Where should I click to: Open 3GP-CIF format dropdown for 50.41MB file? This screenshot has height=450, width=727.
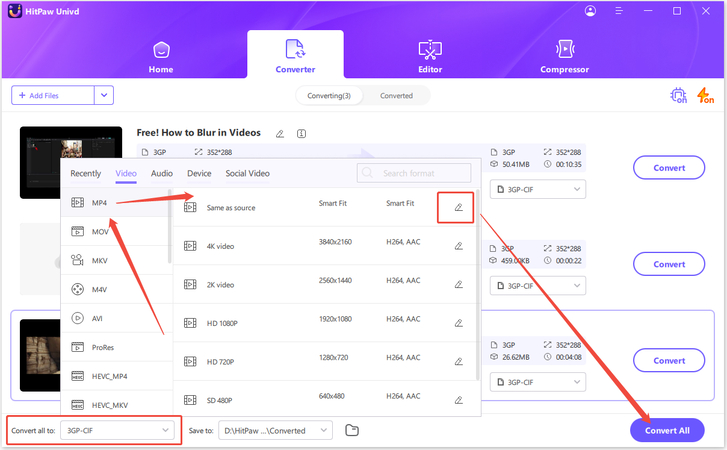pyautogui.click(x=538, y=189)
